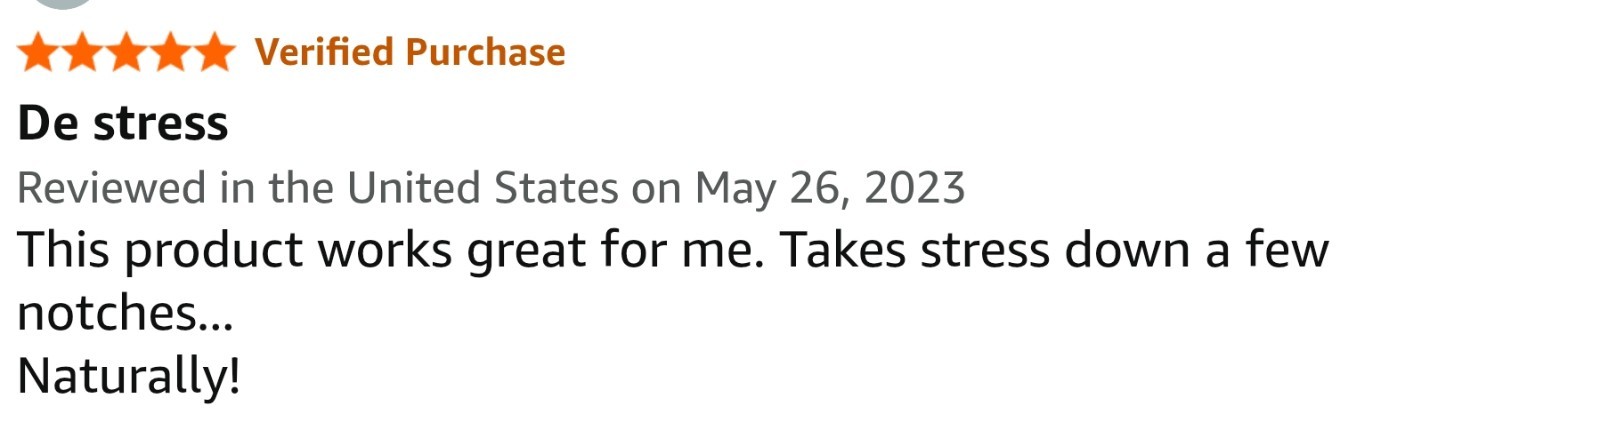Viewport: 1600px width, 430px height.
Task: Select the fifth orange rating star
Action: (x=214, y=52)
